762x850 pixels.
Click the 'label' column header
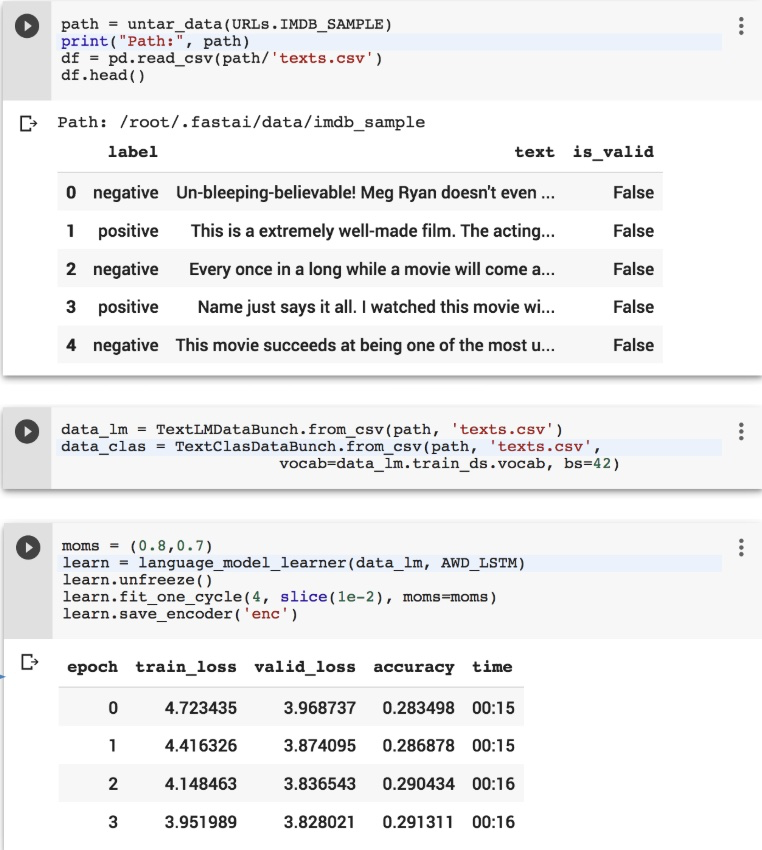132,152
